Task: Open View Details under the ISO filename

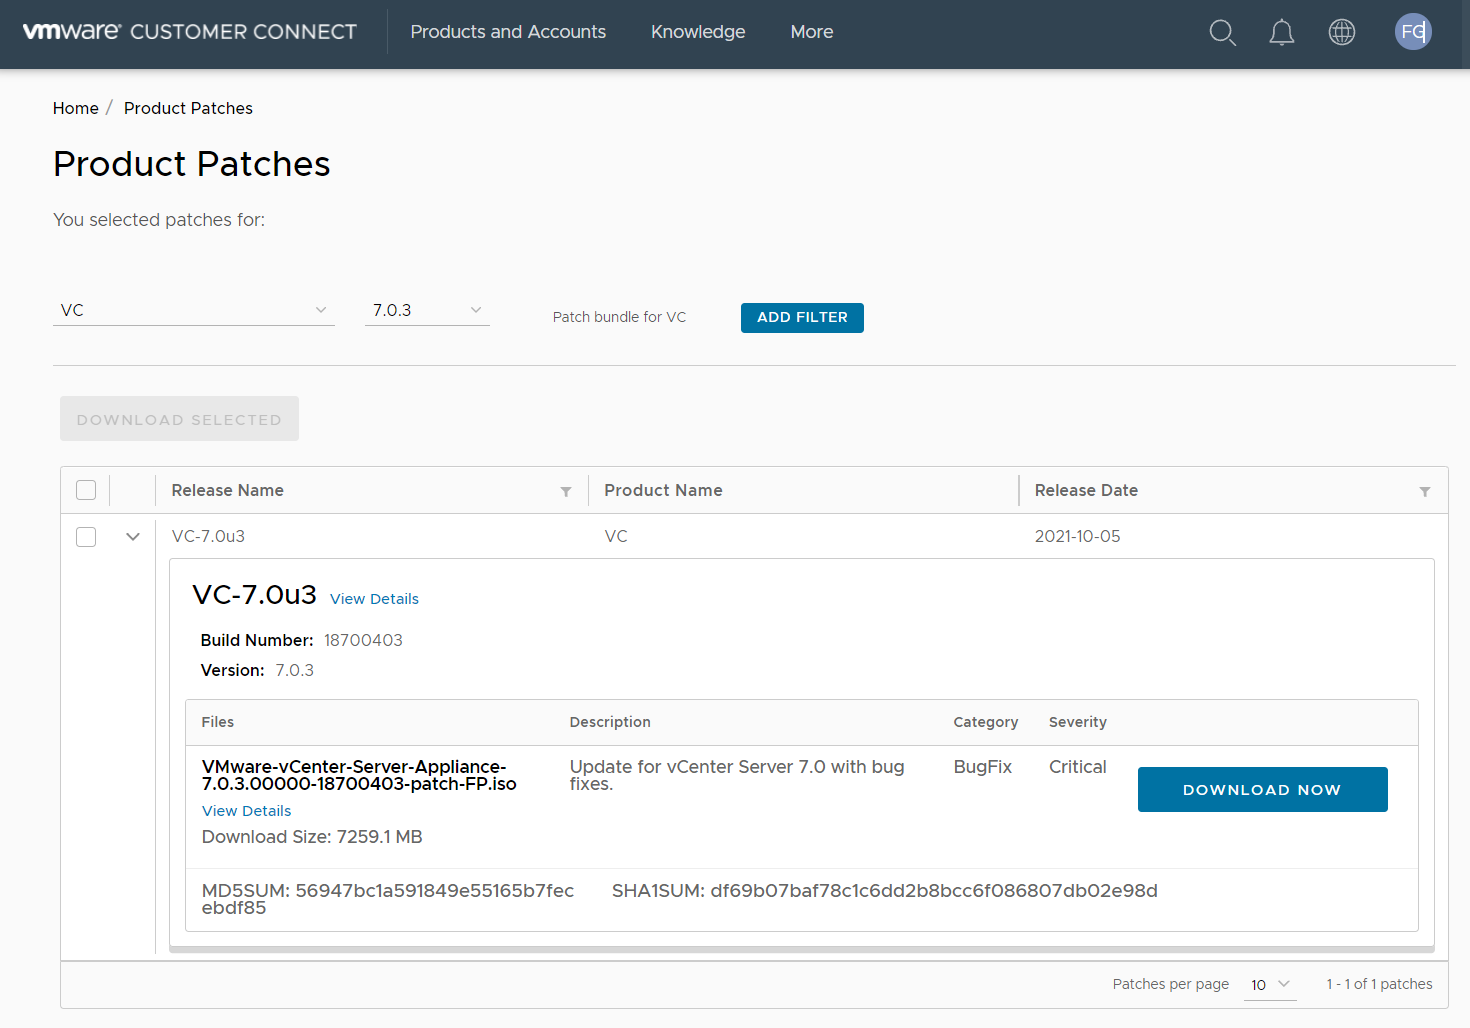Action: 246,811
